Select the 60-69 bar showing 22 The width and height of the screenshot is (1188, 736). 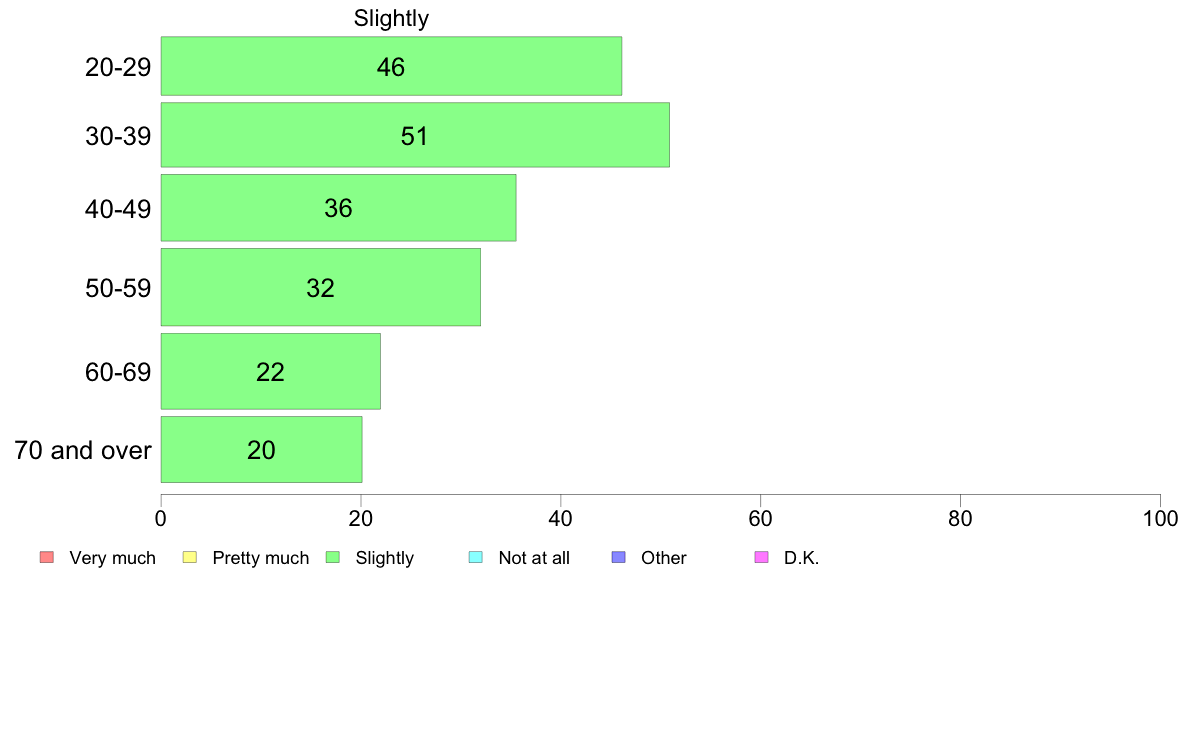pos(270,371)
